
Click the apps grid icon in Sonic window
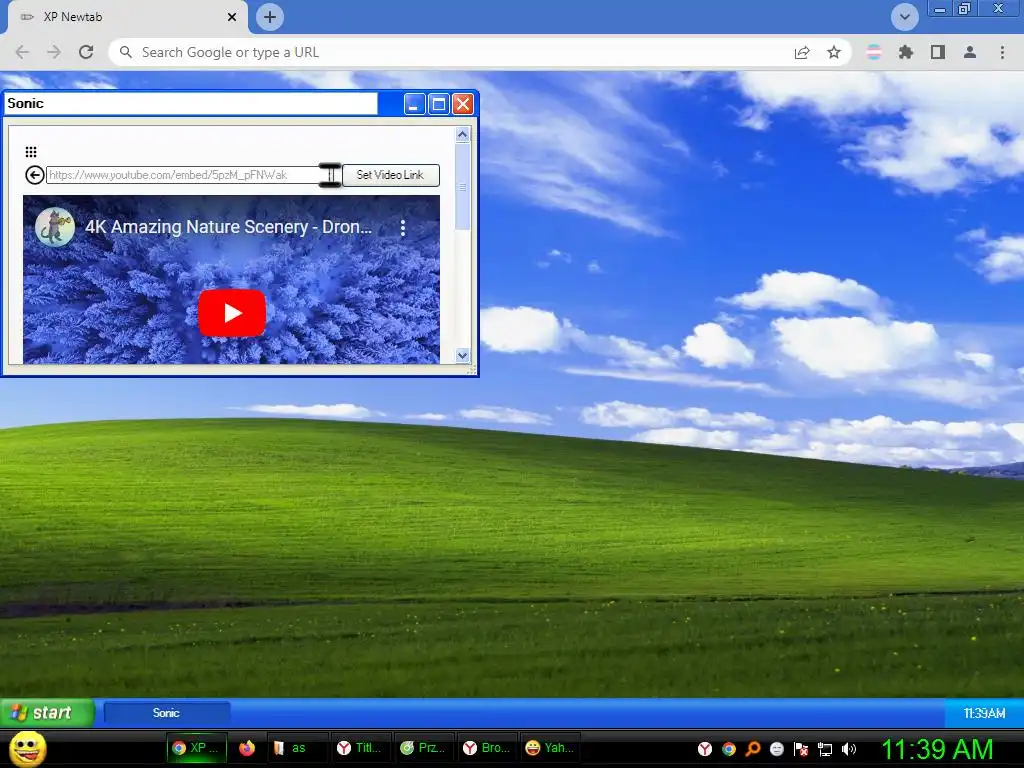click(x=31, y=152)
